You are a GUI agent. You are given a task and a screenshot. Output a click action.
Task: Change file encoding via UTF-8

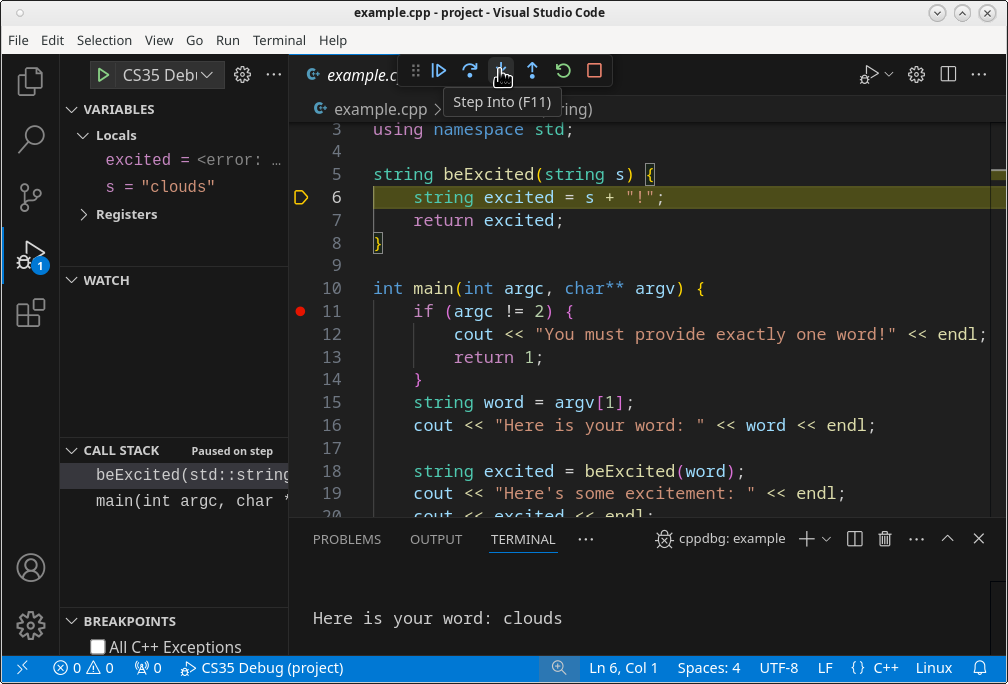click(778, 668)
